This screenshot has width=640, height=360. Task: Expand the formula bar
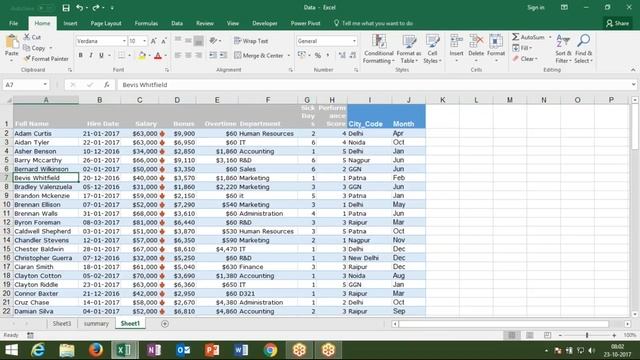633,85
